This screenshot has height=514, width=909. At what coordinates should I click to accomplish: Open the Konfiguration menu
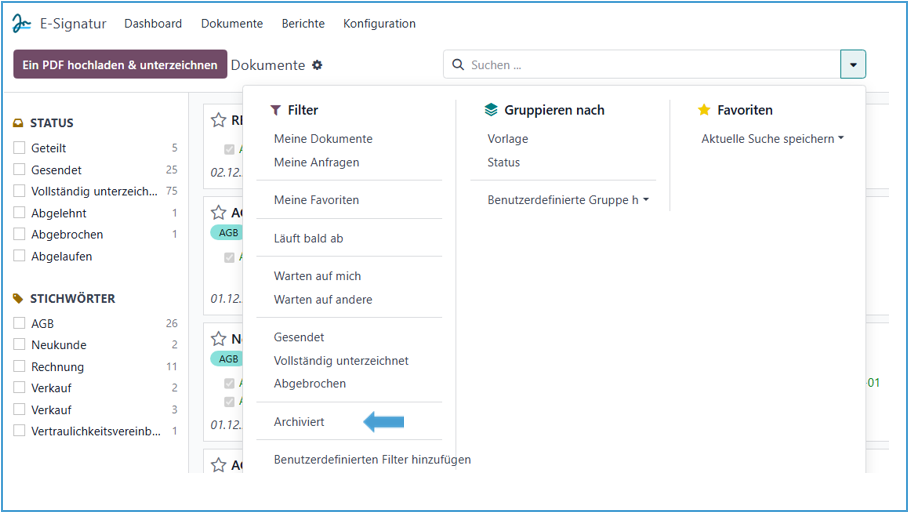coord(379,23)
